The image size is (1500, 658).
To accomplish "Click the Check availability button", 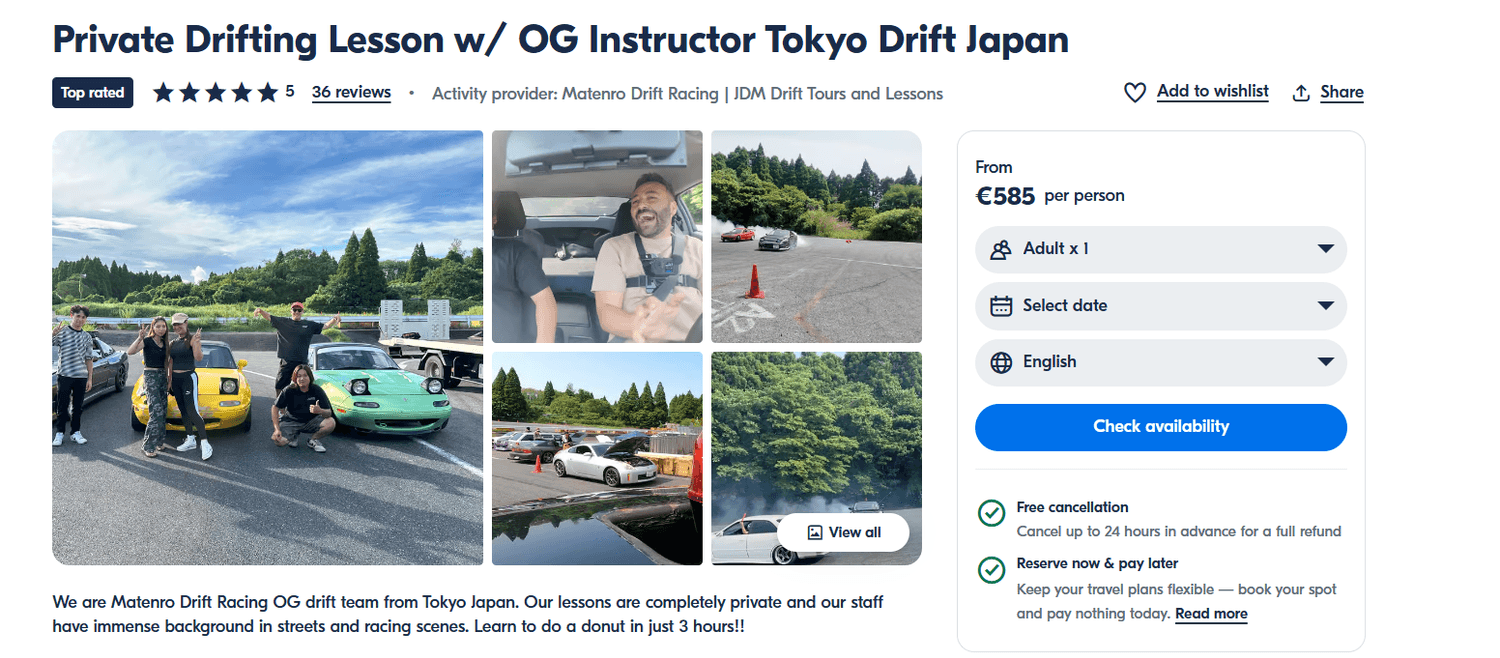I will (x=1161, y=427).
